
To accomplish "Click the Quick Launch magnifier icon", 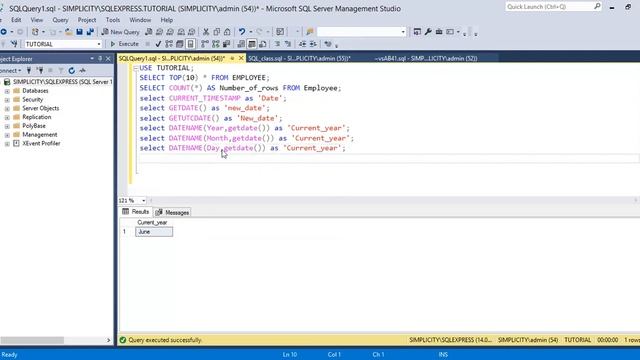I will (597, 6).
